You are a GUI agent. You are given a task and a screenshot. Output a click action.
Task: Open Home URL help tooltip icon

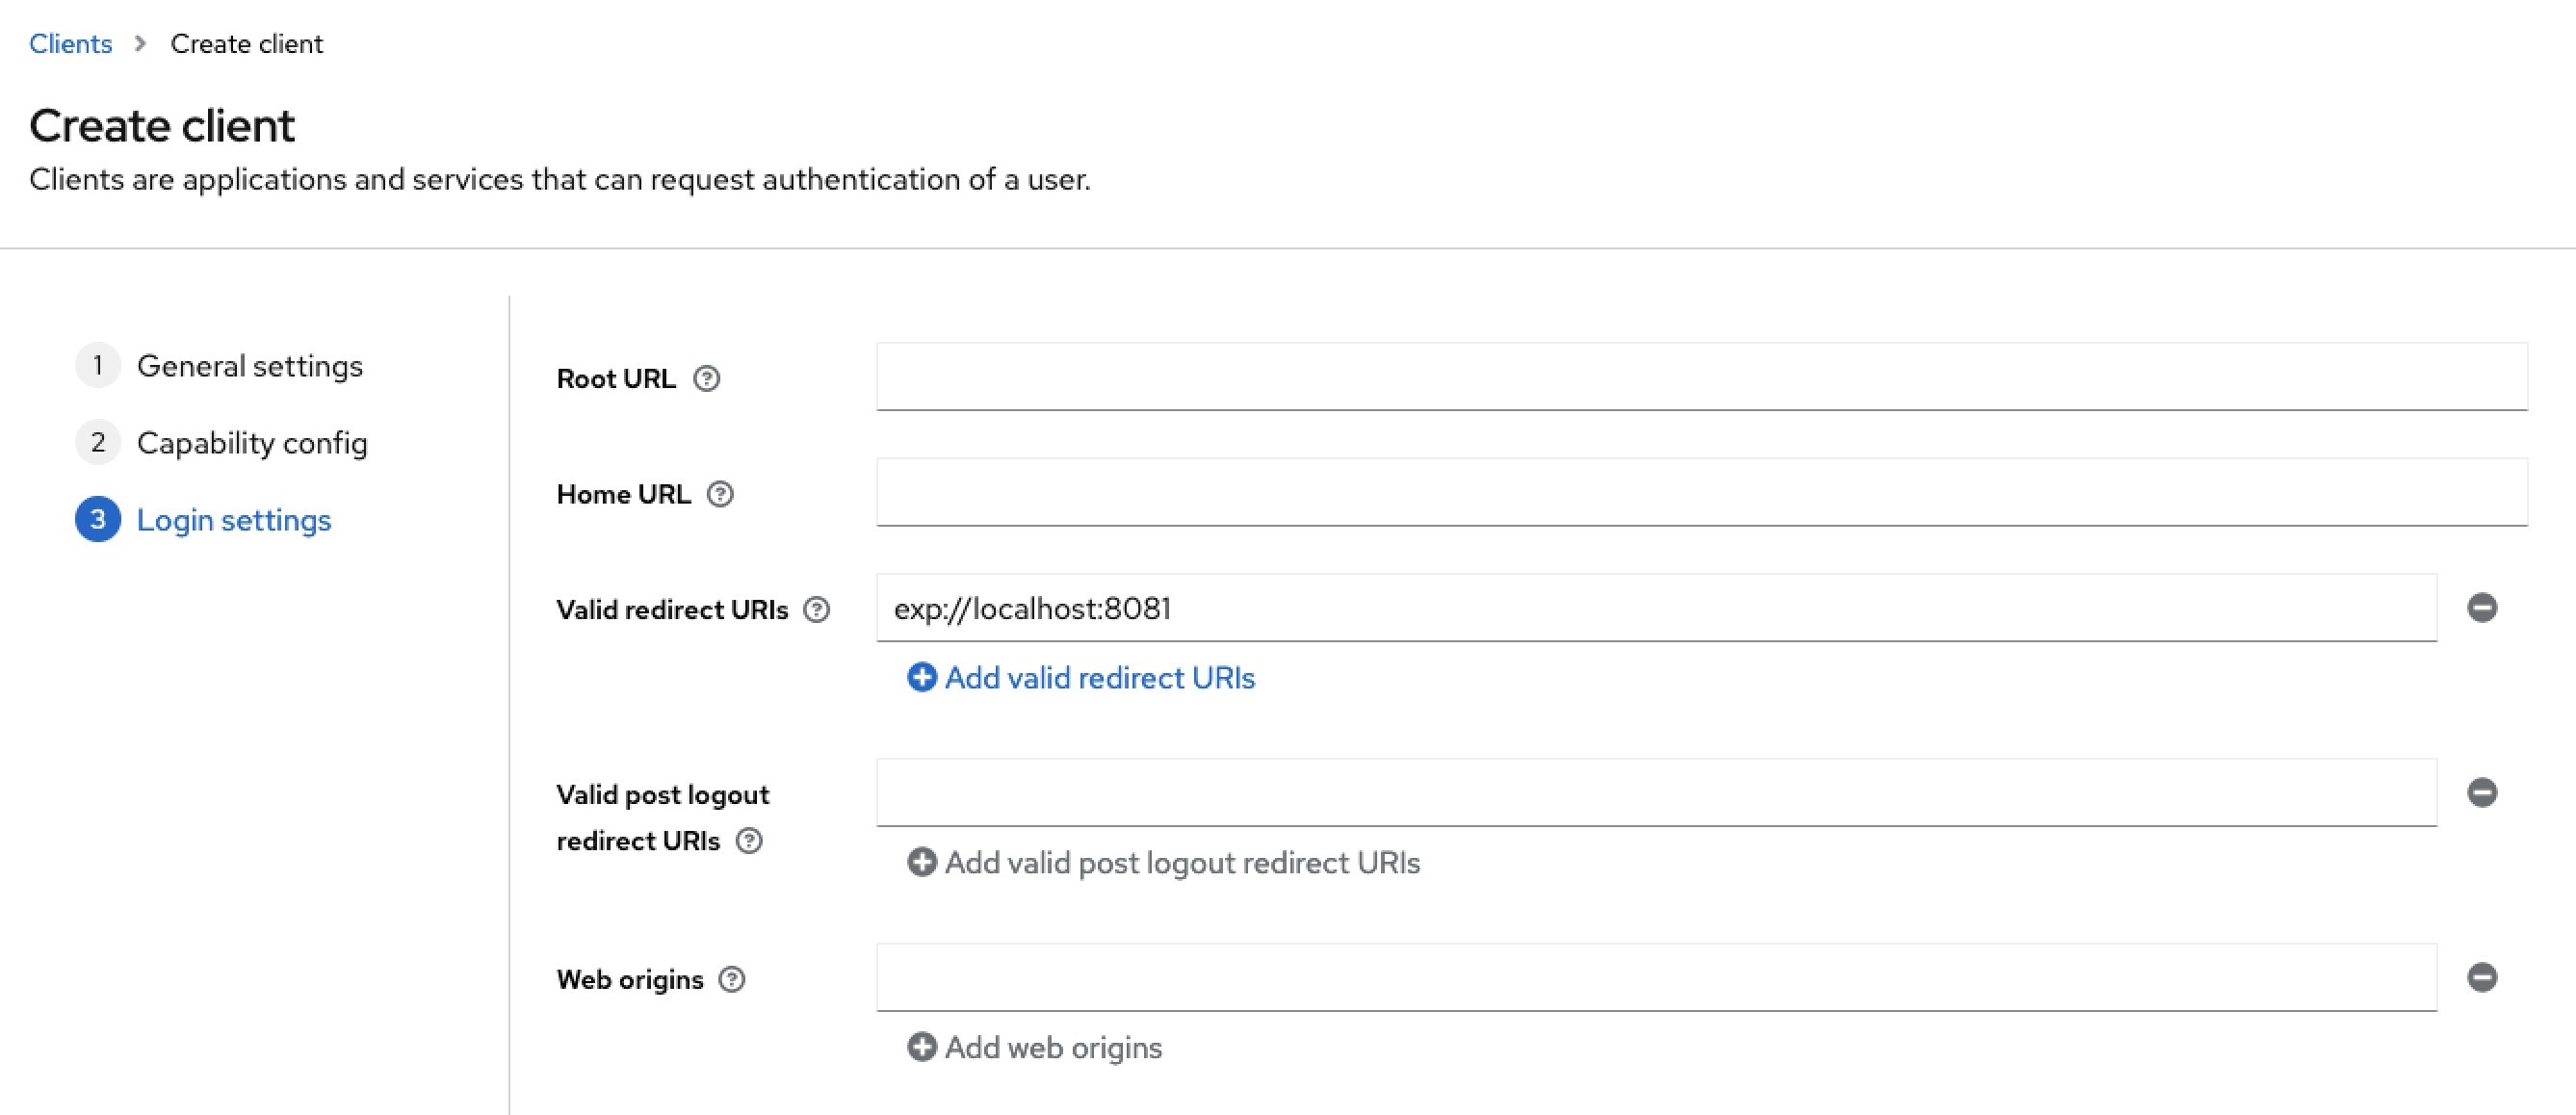click(720, 494)
